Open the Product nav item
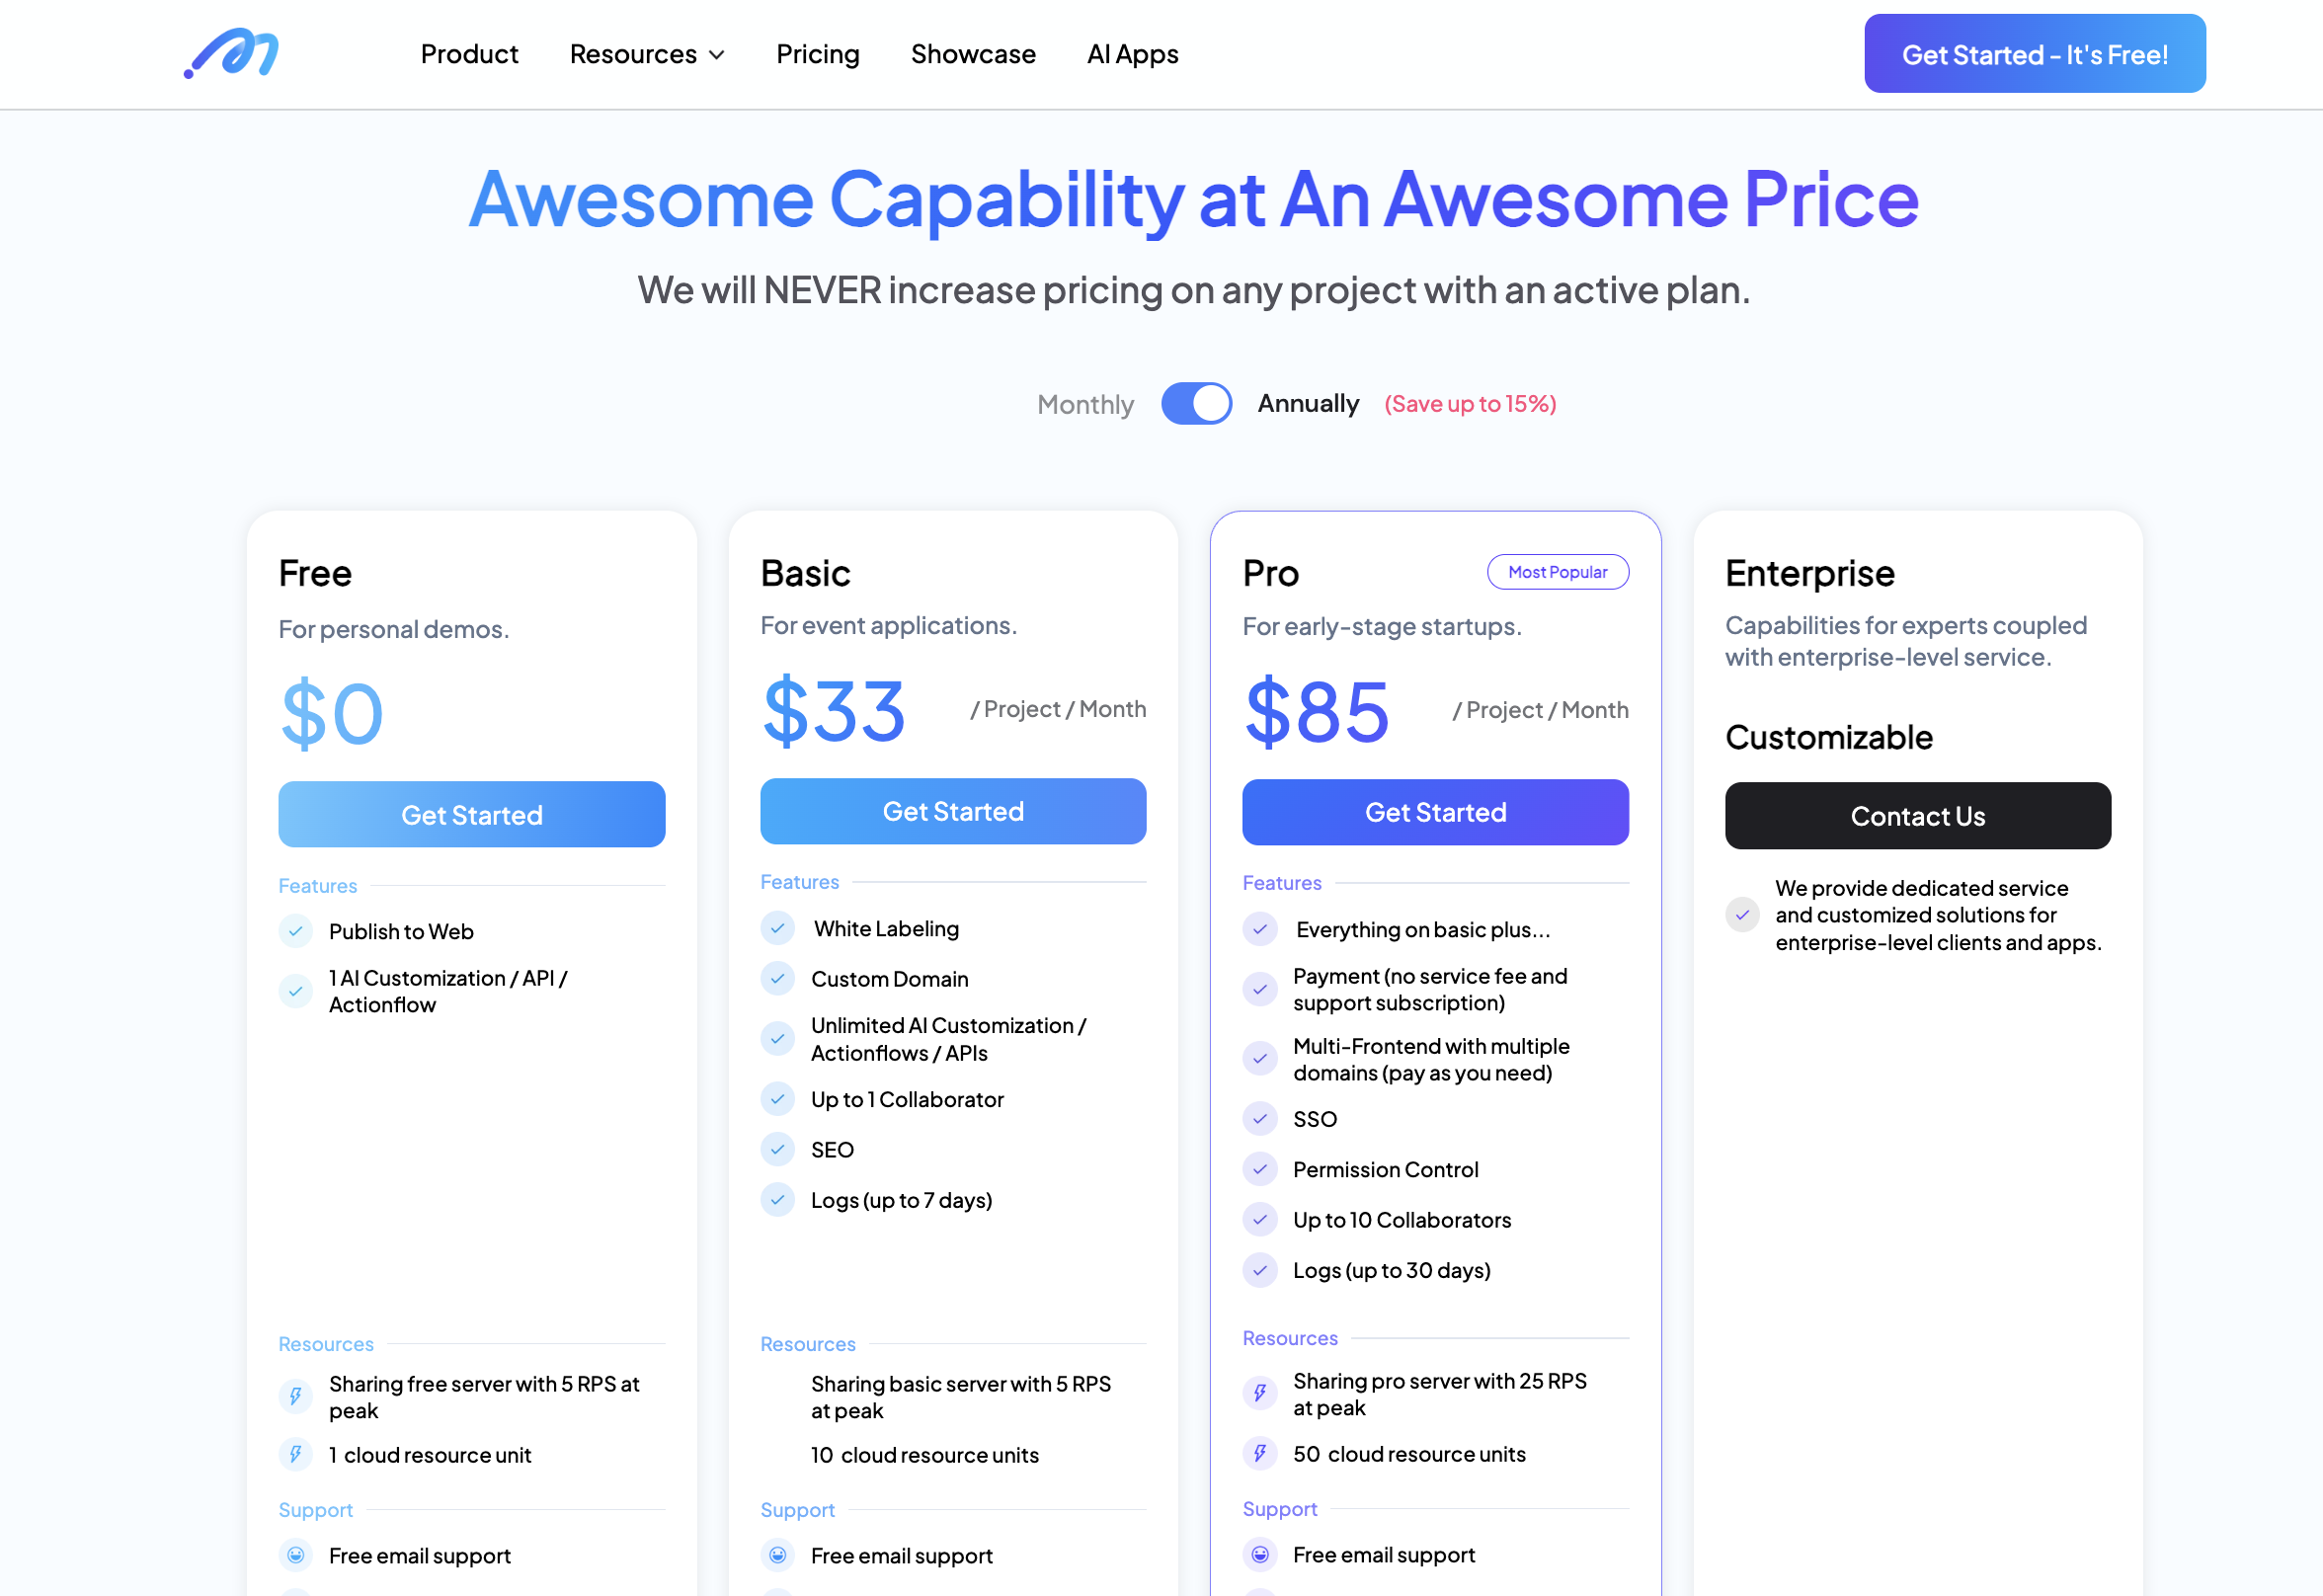The width and height of the screenshot is (2323, 1596). click(469, 54)
